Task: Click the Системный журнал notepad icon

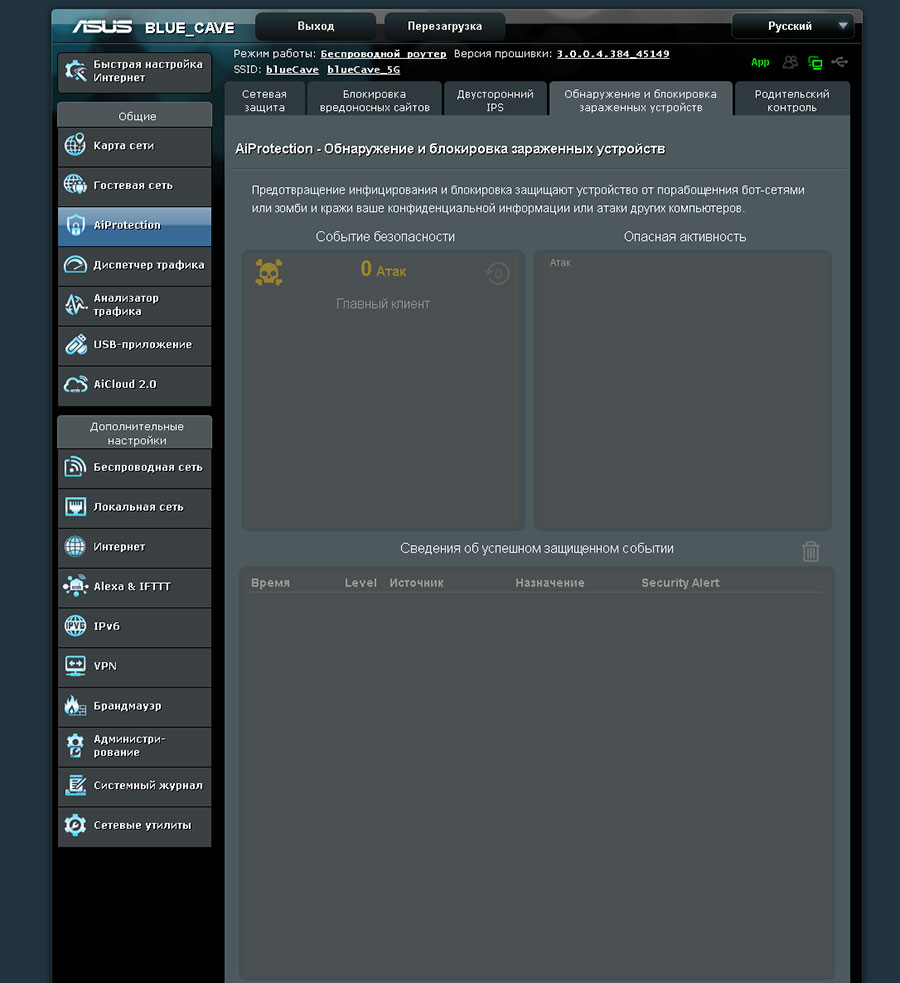Action: coord(75,786)
